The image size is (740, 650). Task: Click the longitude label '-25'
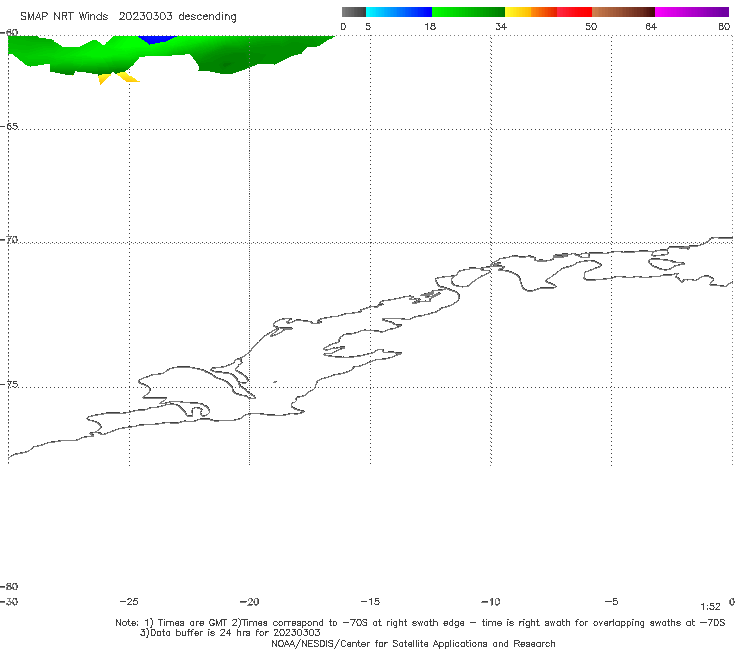coord(129,601)
